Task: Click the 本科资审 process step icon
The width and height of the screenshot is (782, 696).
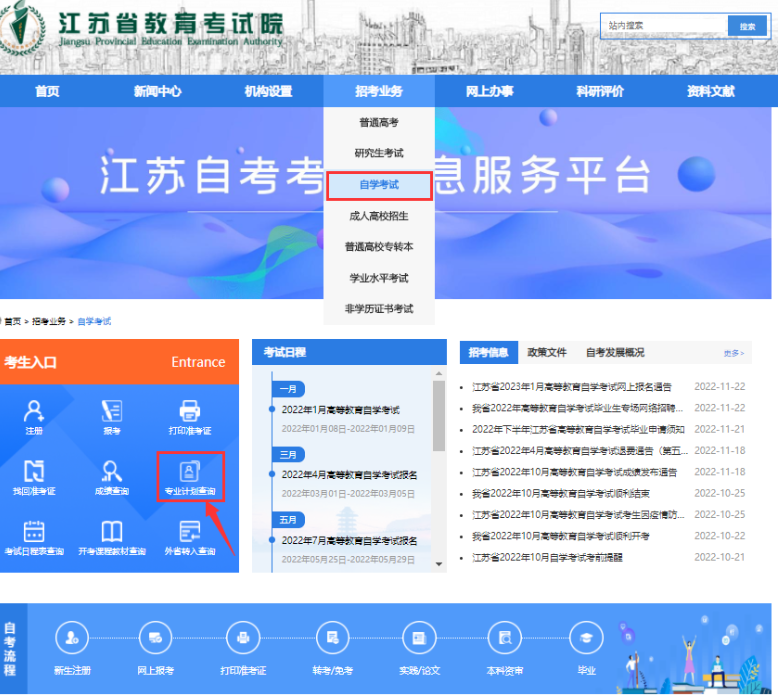Action: tap(505, 638)
